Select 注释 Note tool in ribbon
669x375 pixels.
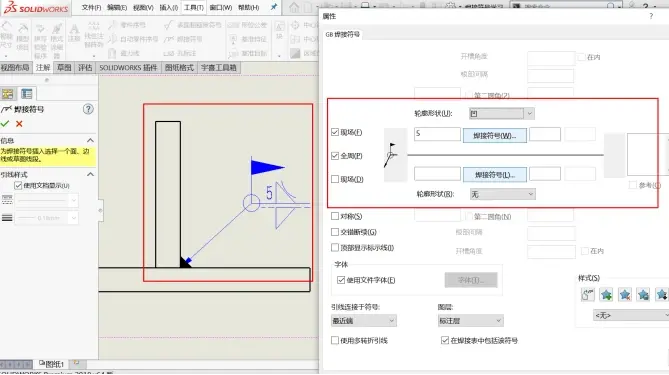click(74, 33)
